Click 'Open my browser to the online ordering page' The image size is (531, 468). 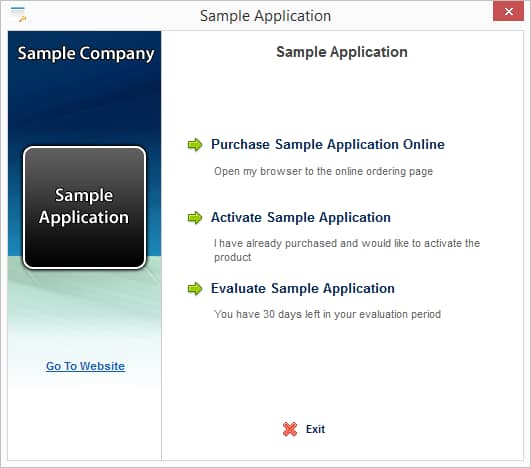point(323,171)
